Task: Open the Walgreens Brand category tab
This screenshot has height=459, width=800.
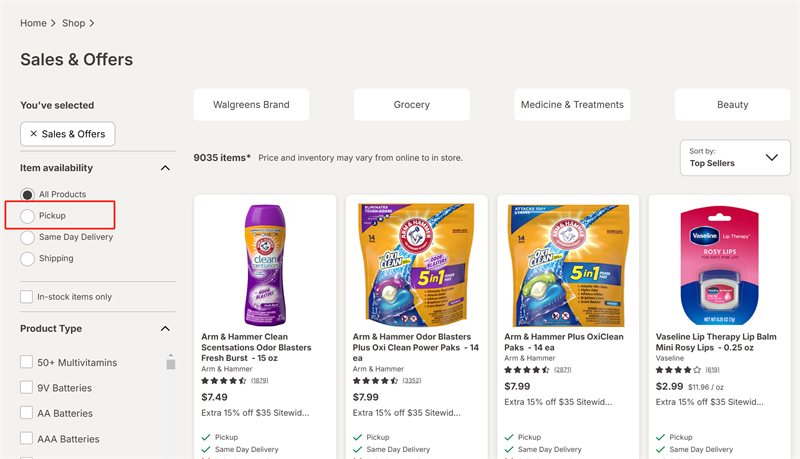Action: [x=251, y=105]
